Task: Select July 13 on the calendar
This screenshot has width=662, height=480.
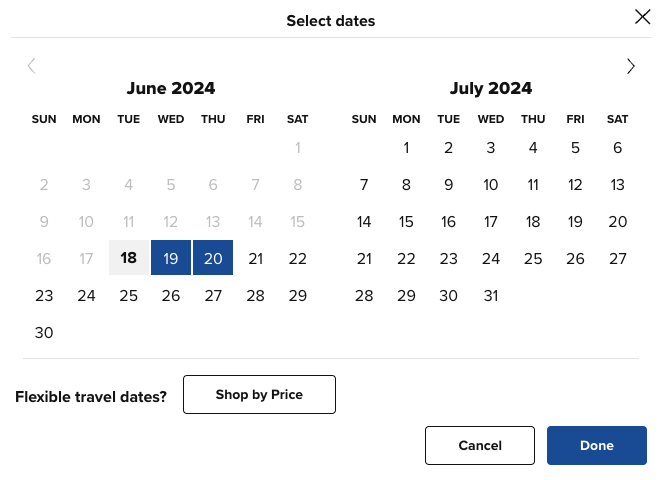Action: (617, 185)
